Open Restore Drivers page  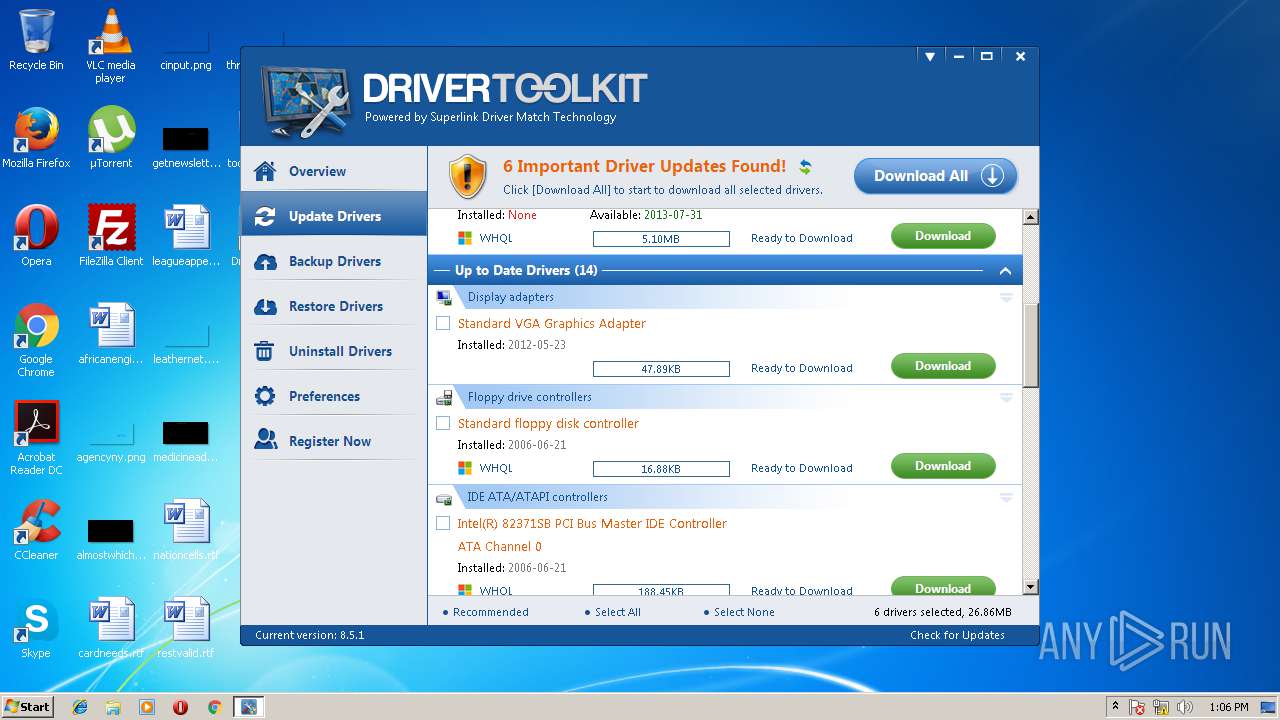point(334,306)
